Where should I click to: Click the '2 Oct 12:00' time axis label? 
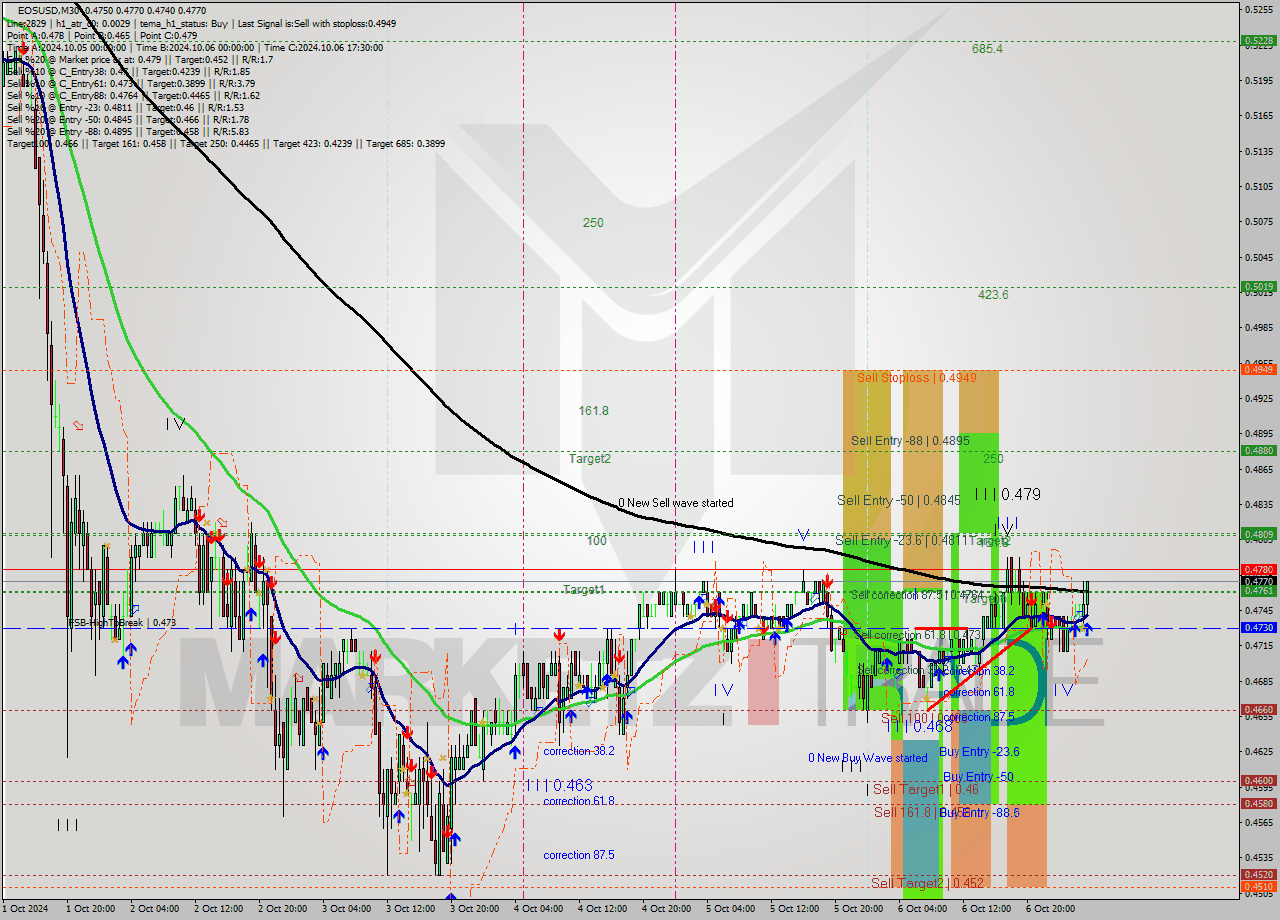click(219, 909)
